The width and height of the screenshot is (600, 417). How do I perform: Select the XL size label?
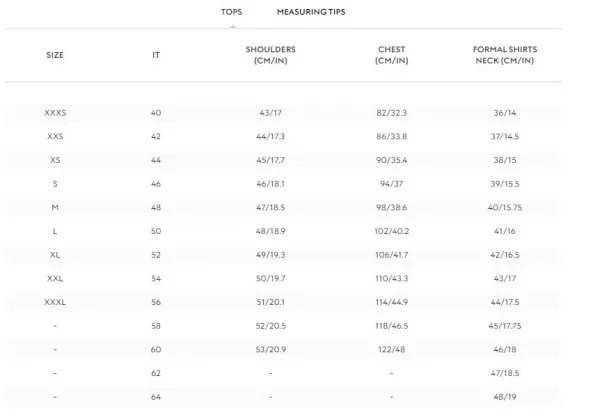pos(55,255)
